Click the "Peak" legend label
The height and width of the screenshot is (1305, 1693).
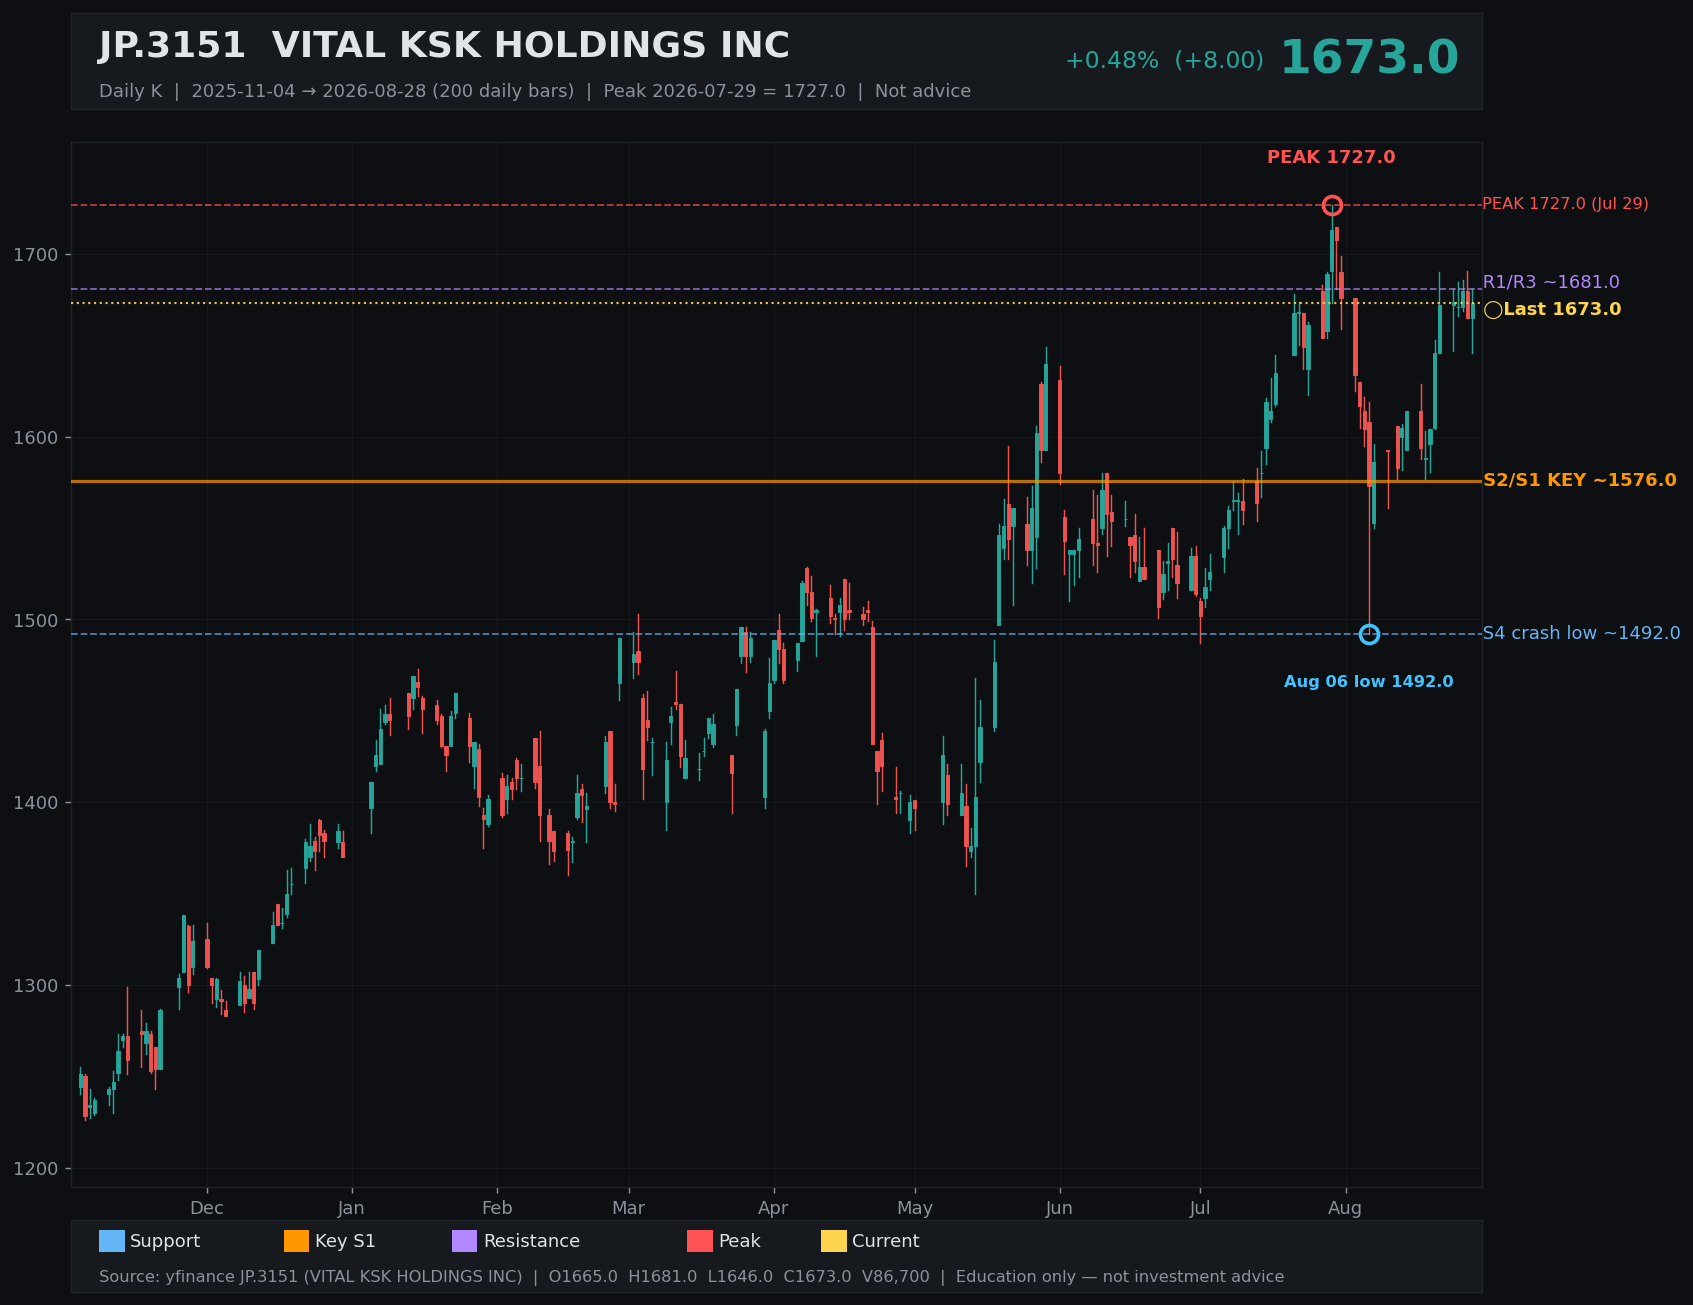pos(740,1241)
